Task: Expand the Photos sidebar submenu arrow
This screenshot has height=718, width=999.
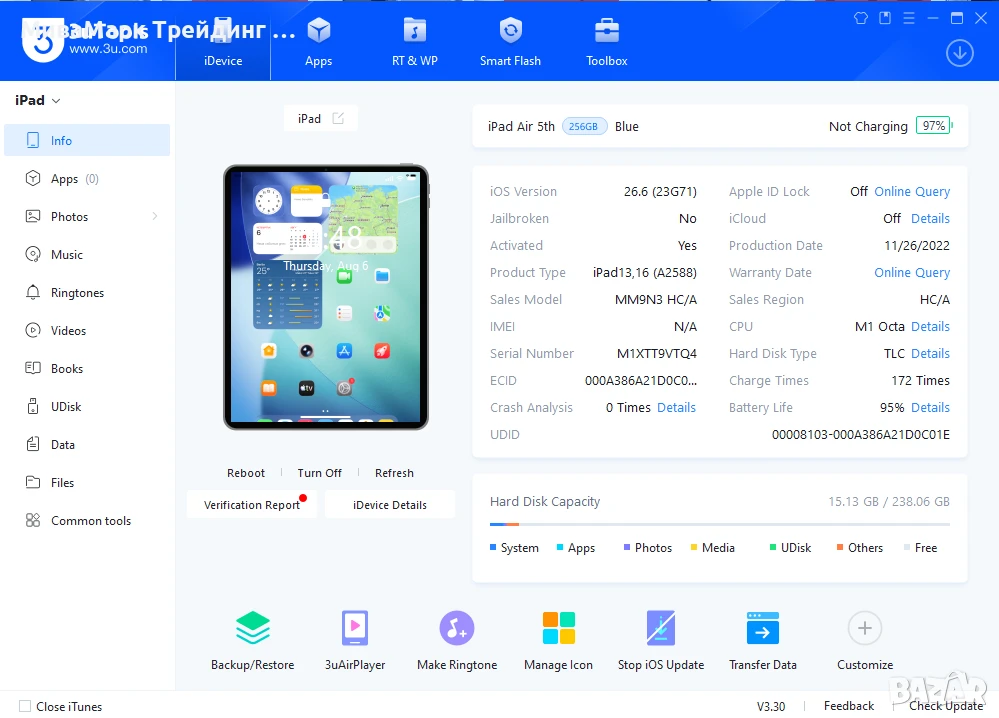Action: click(x=155, y=217)
